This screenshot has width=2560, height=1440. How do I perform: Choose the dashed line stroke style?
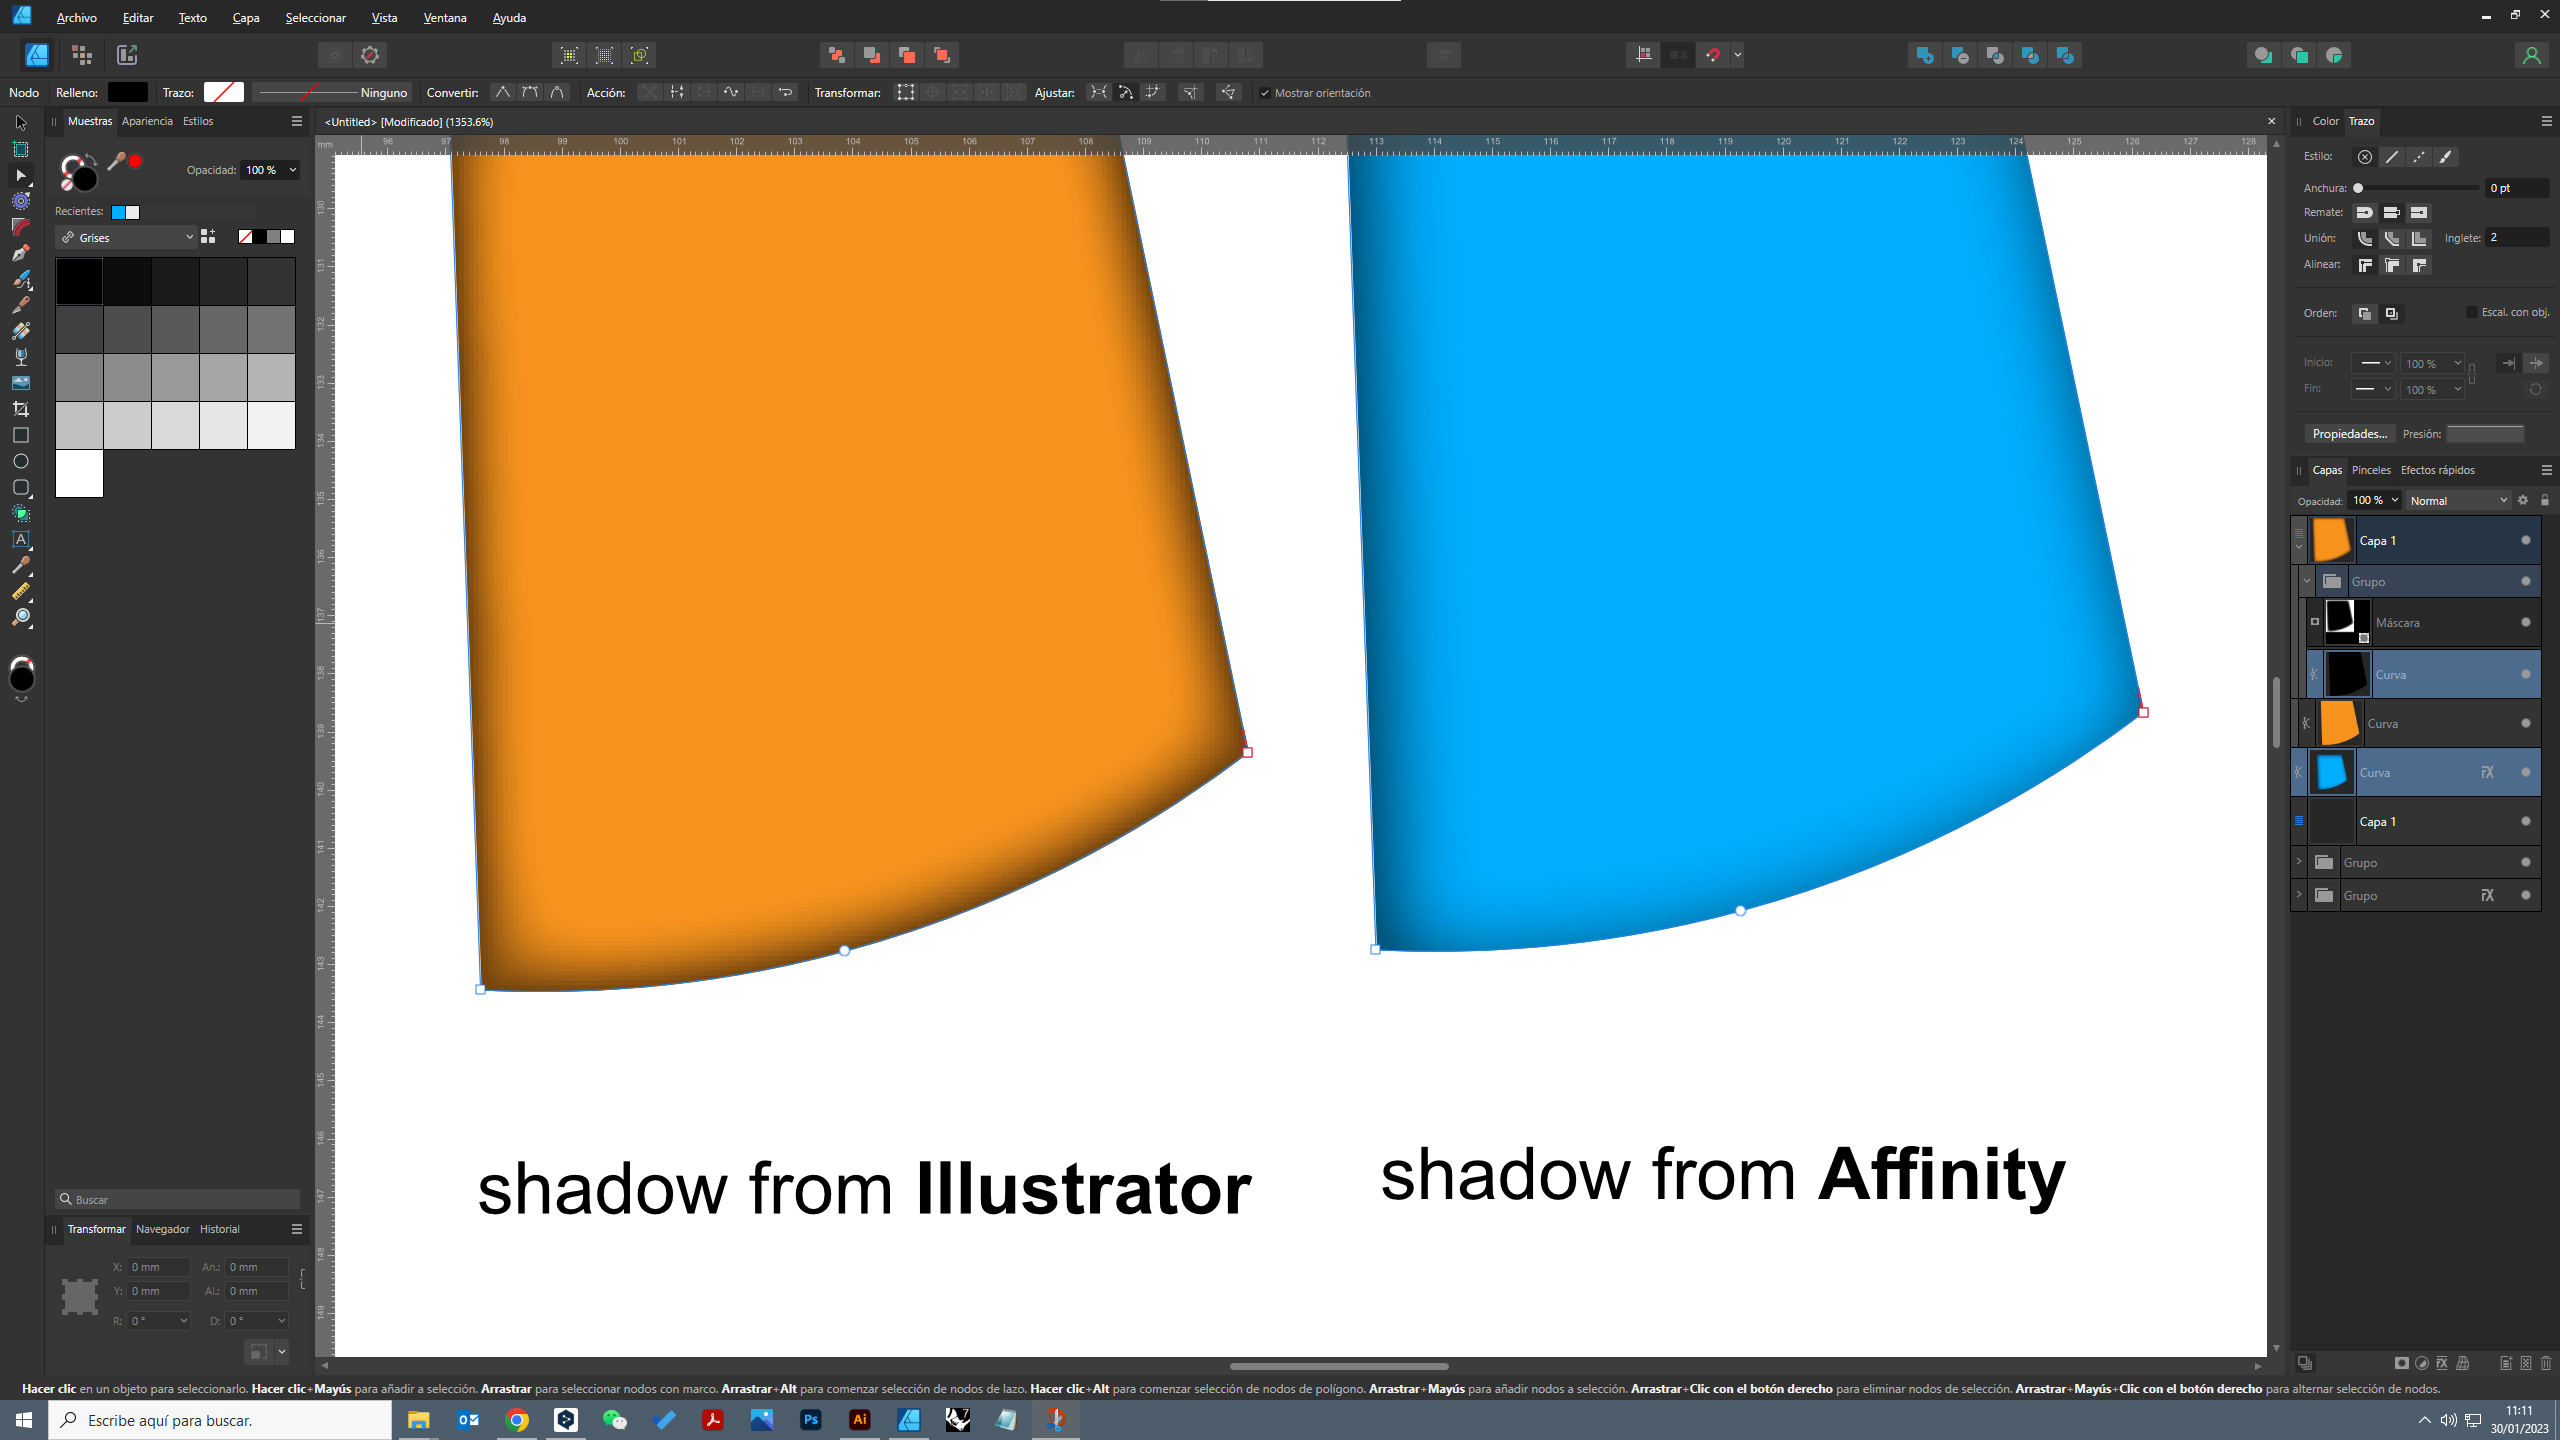pos(2419,157)
